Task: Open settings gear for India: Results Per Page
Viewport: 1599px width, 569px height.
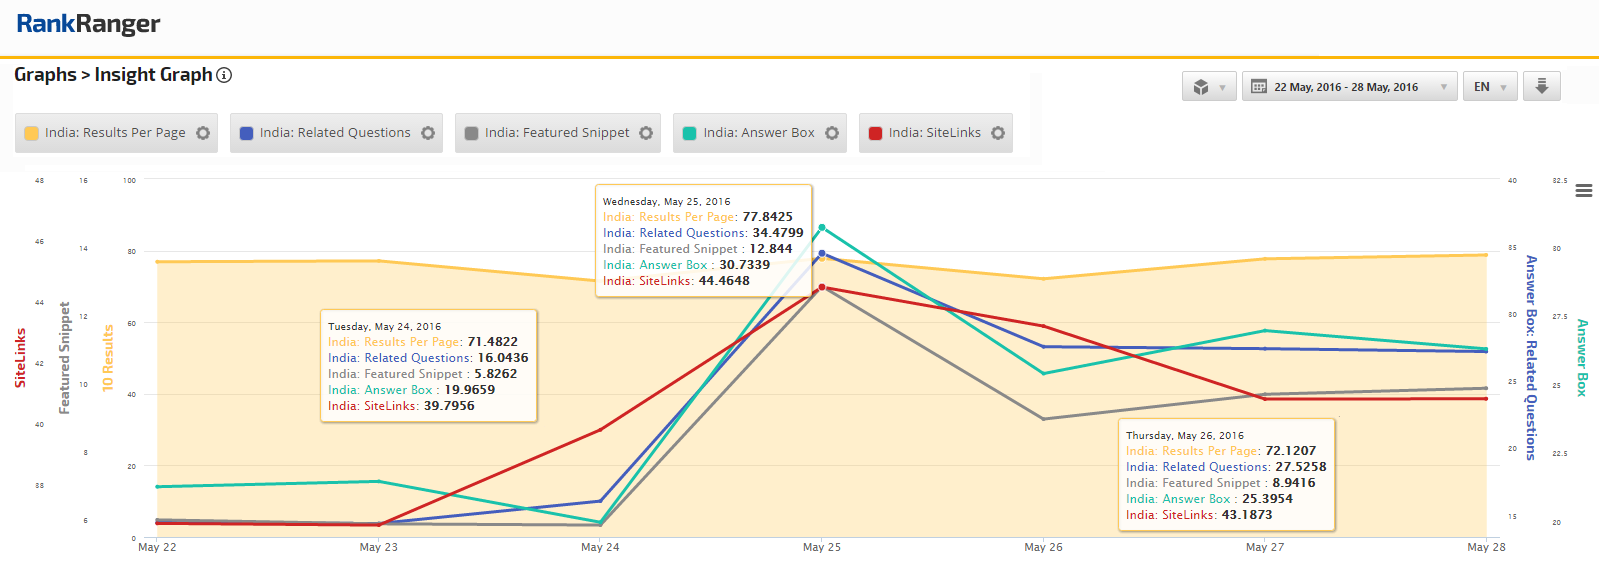Action: (203, 133)
